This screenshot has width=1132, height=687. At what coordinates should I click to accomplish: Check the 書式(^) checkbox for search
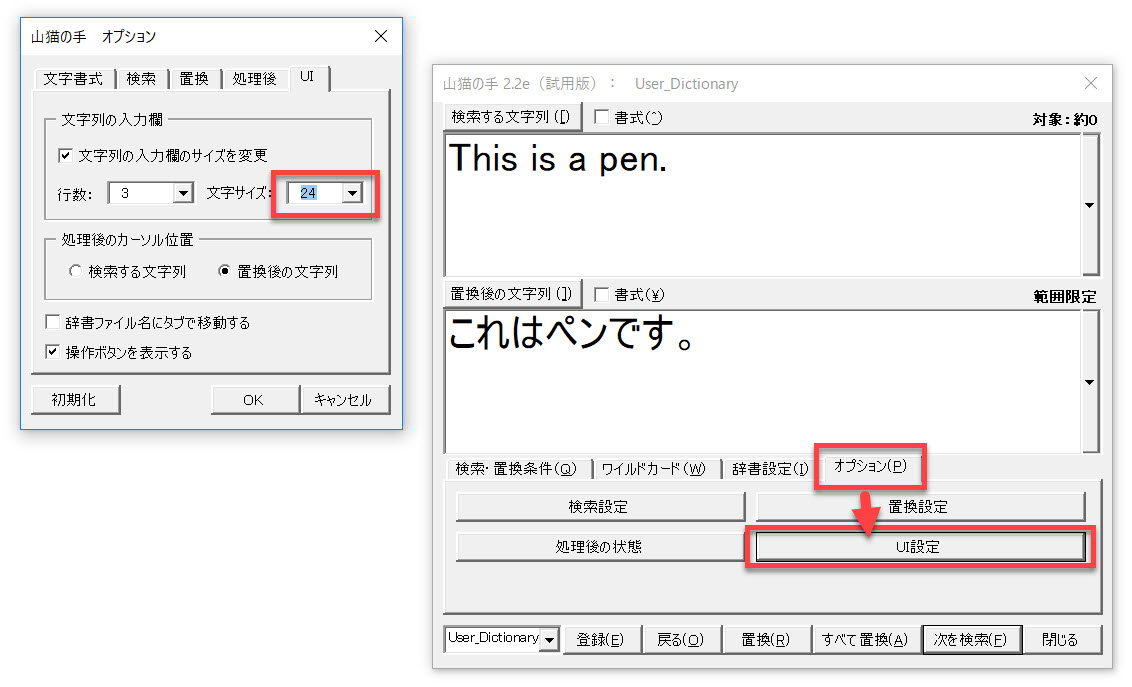(601, 118)
